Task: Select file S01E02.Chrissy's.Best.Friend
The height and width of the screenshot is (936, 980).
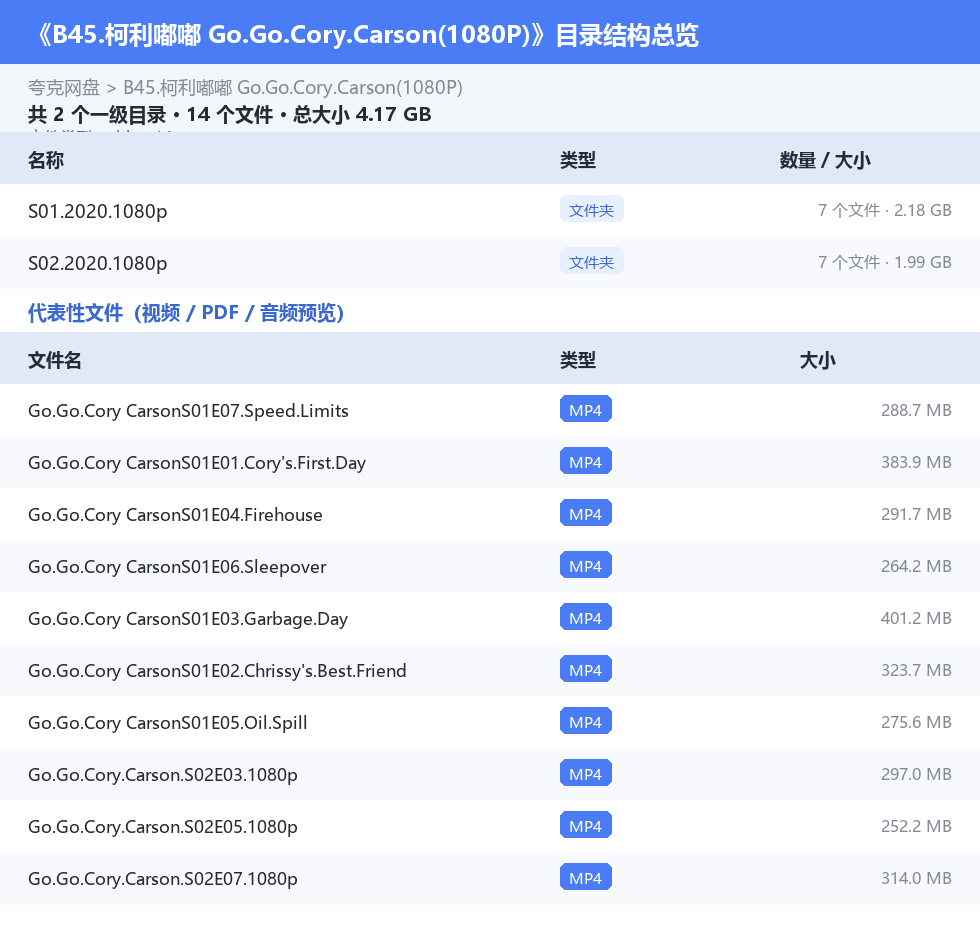Action: tap(217, 670)
